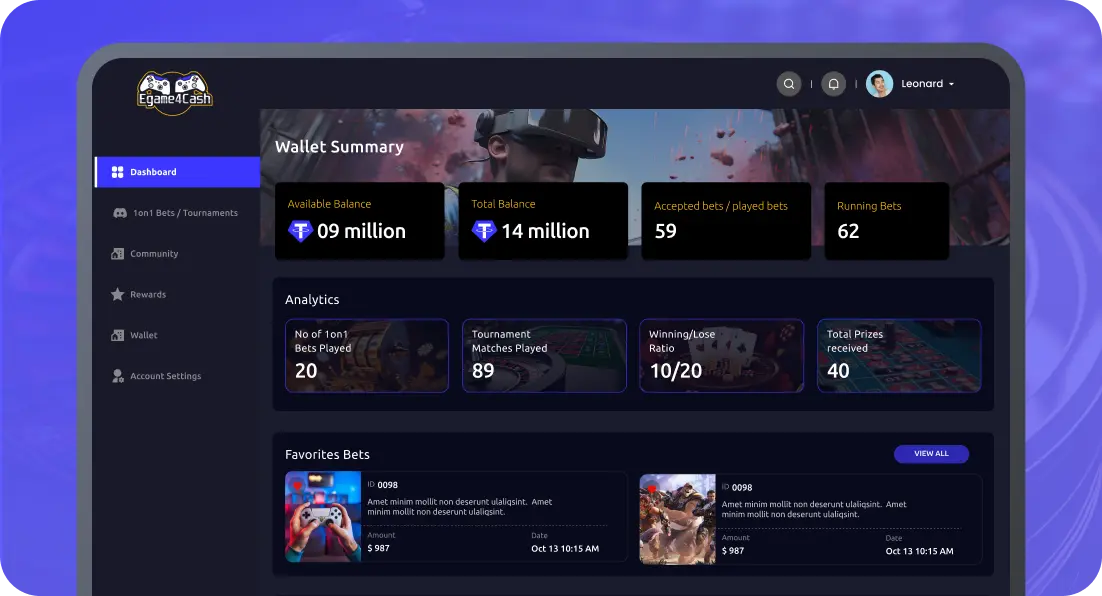
Task: Open the notifications bell icon
Action: click(834, 84)
